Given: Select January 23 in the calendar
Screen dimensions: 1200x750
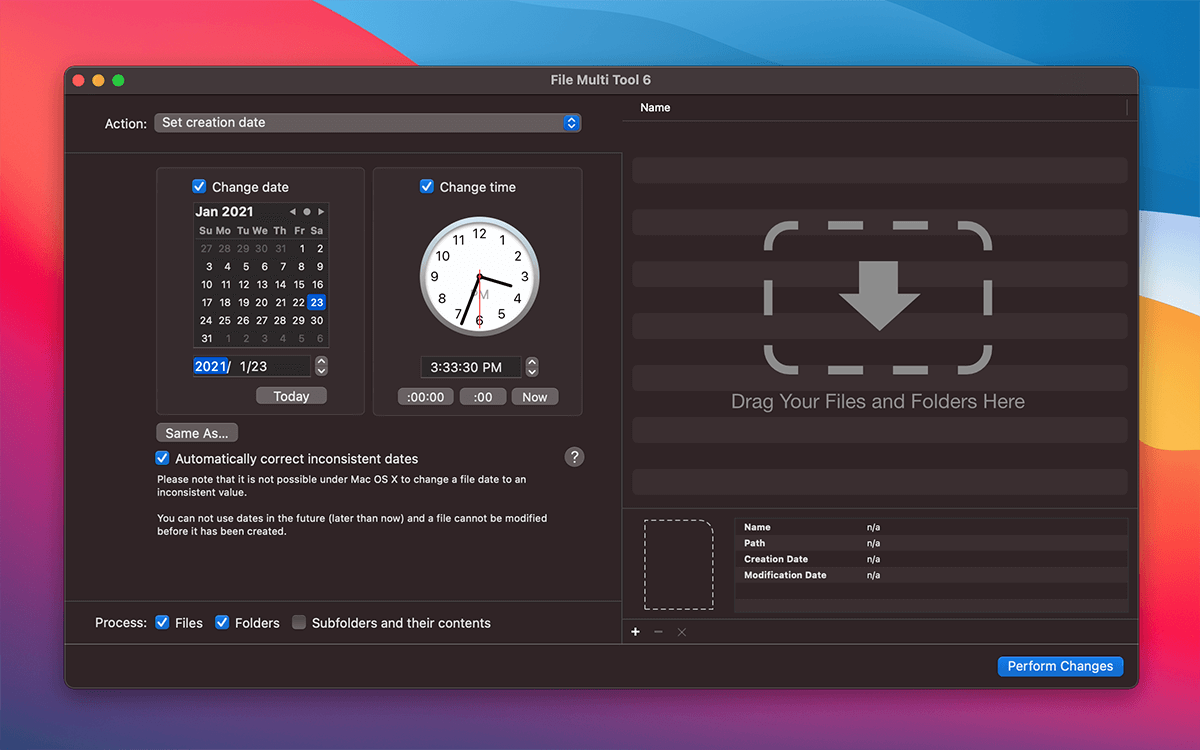Looking at the screenshot, I should (x=317, y=302).
